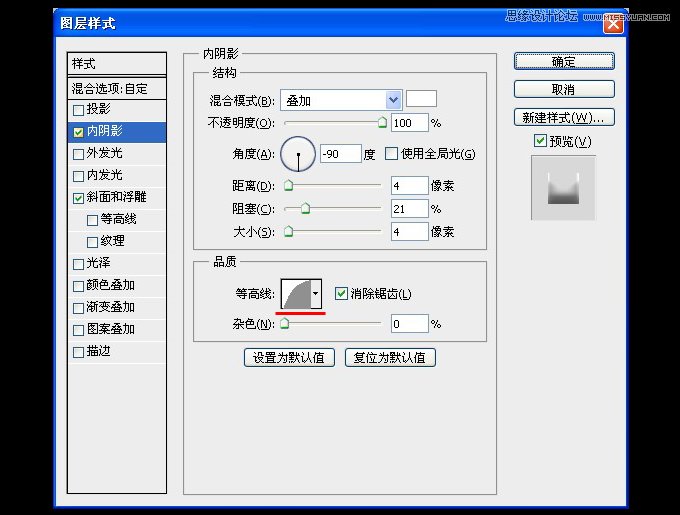Screen dimensions: 680x515
Task: Click the 阻塞 choke slider handle
Action: click(305, 209)
